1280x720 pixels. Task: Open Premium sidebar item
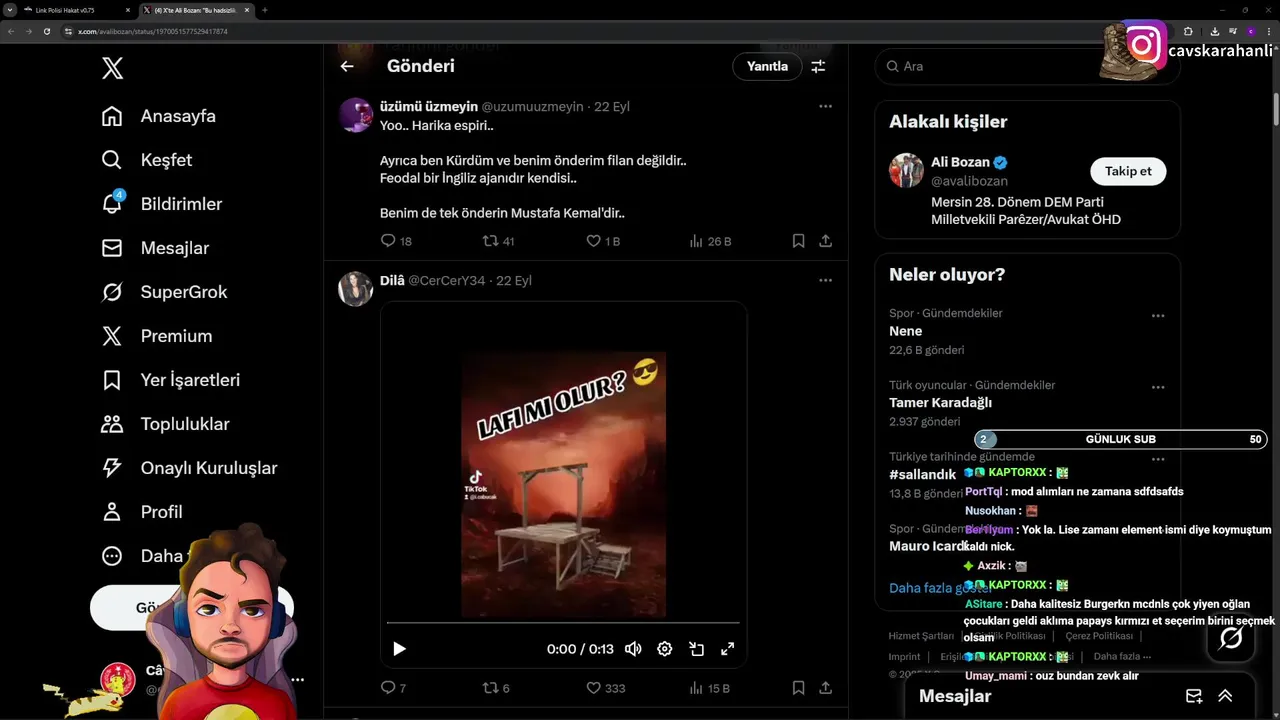(156, 336)
